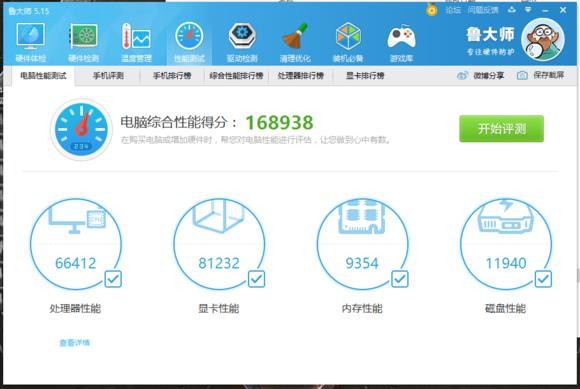Viewport: 580px width, 389px height.
Task: Switch to the 显卡排行榜 tab
Action: point(365,76)
